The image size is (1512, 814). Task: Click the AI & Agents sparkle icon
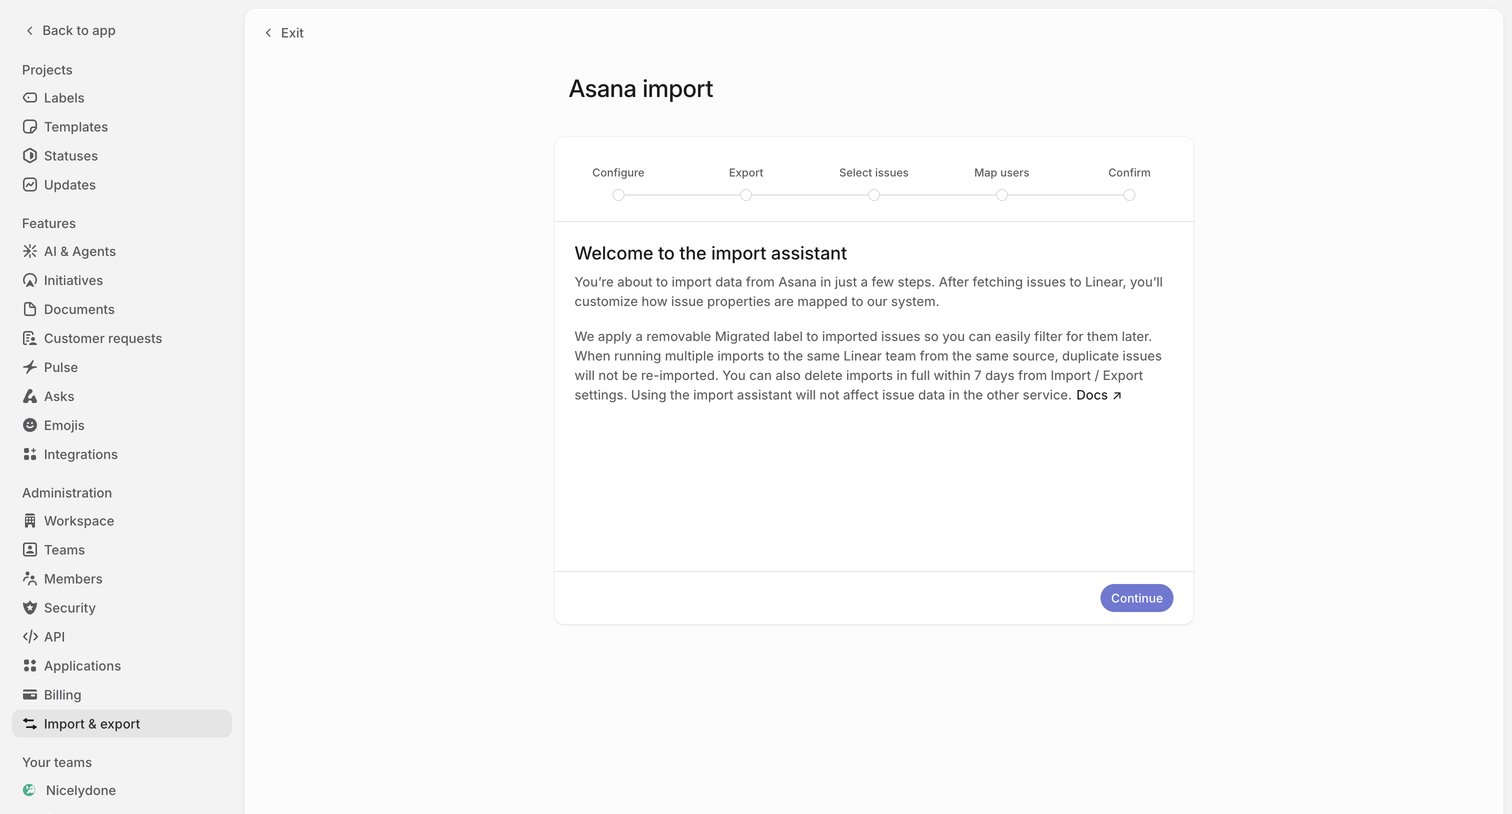tap(30, 251)
